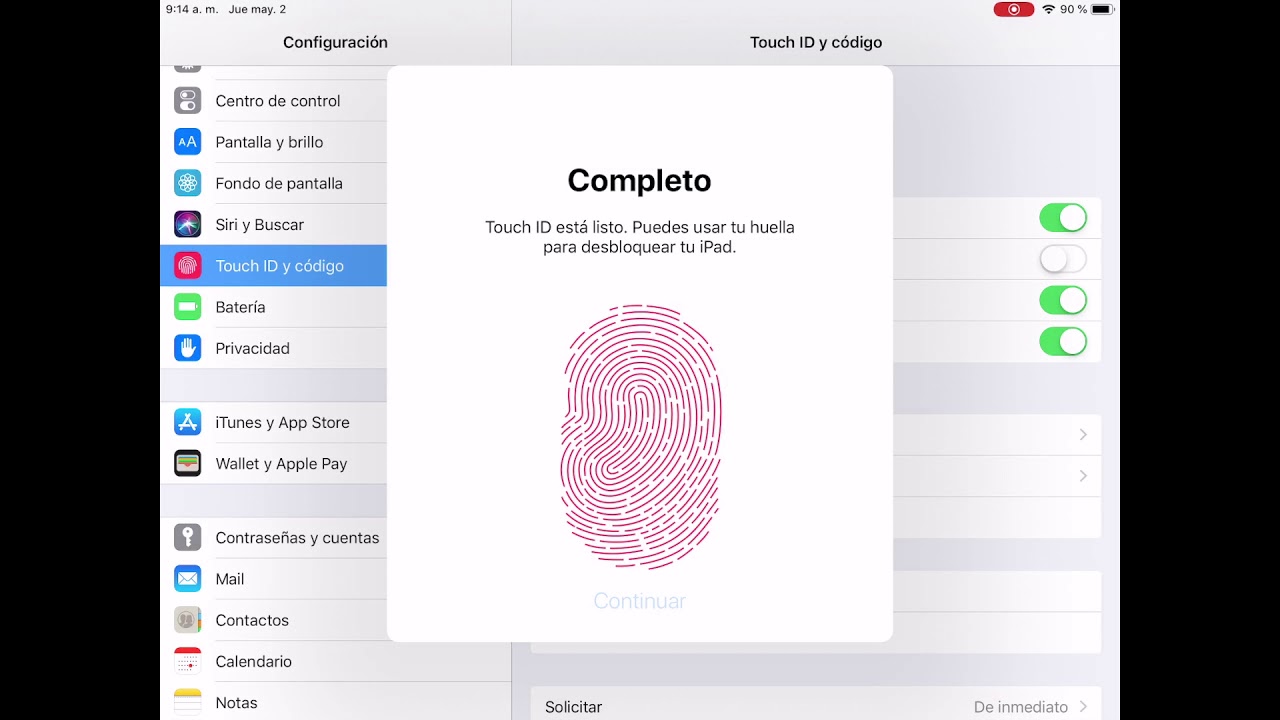The height and width of the screenshot is (720, 1280).
Task: Tap the Pantalla y brillo AA icon
Action: coord(187,142)
